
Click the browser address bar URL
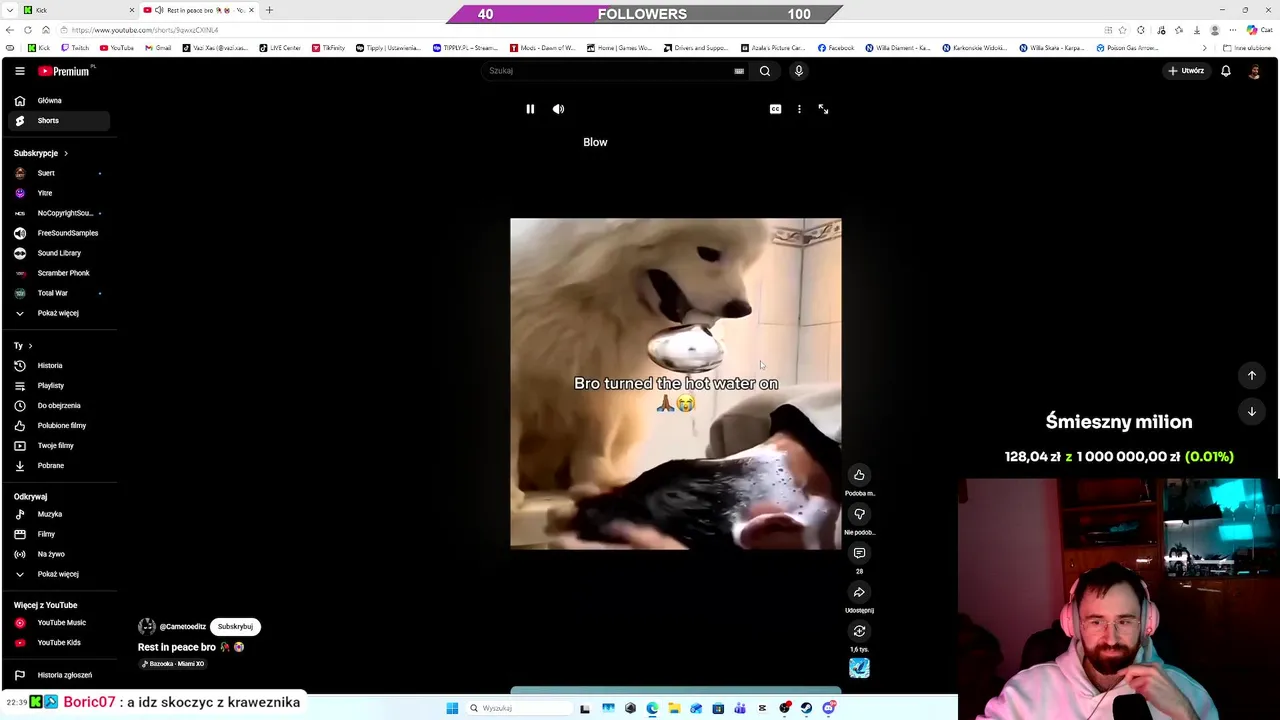tap(144, 30)
